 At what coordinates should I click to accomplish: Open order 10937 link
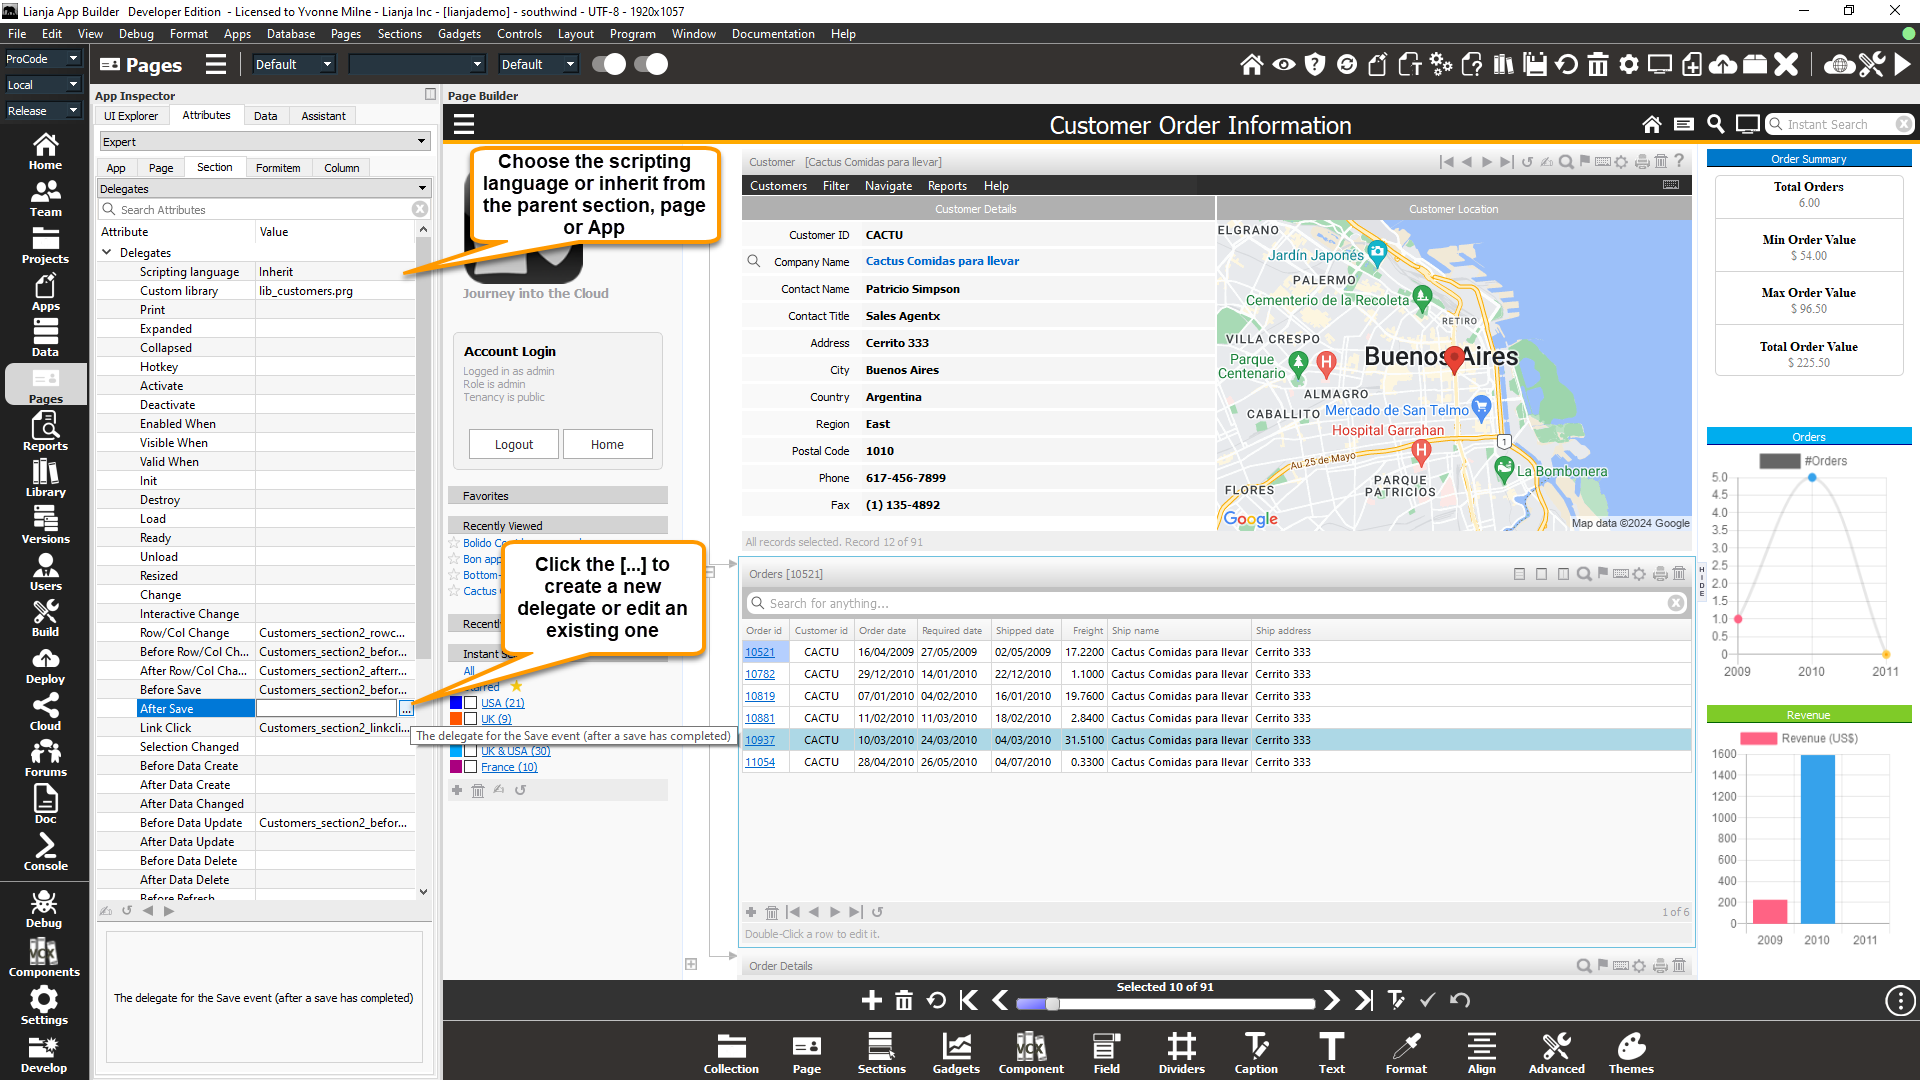point(759,740)
